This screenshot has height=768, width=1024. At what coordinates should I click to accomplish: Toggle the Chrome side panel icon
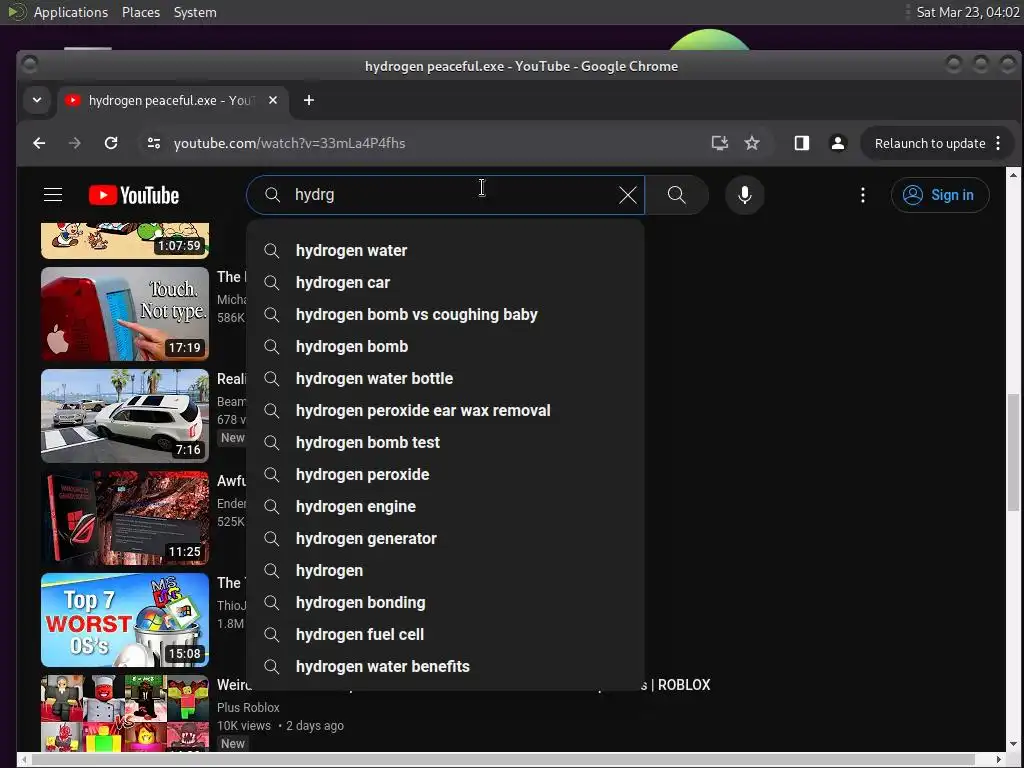pyautogui.click(x=801, y=143)
